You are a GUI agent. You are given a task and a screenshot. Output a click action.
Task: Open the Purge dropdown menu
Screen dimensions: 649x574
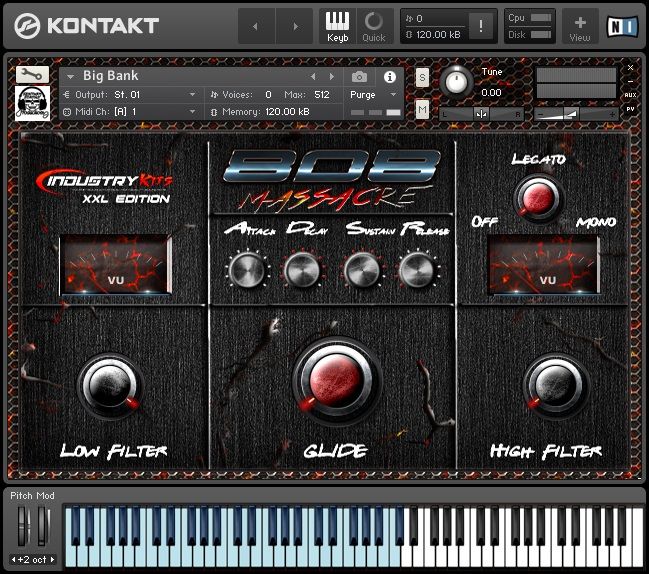point(373,94)
